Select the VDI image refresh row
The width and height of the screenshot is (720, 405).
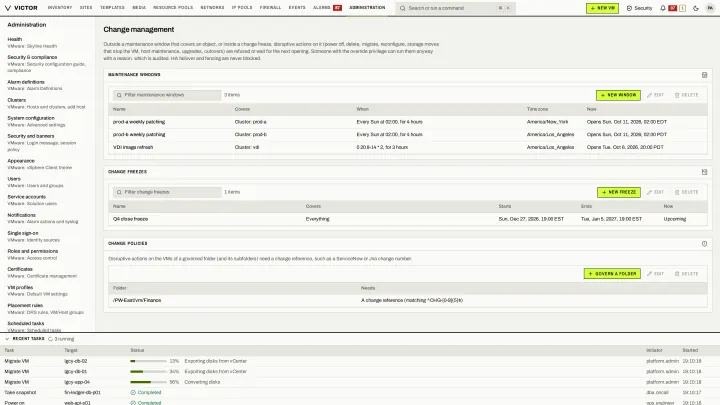click(408, 147)
